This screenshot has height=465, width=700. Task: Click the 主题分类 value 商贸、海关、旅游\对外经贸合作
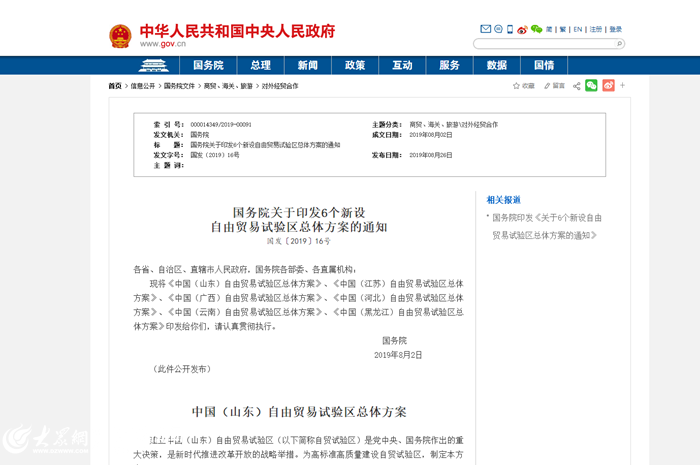(x=454, y=125)
